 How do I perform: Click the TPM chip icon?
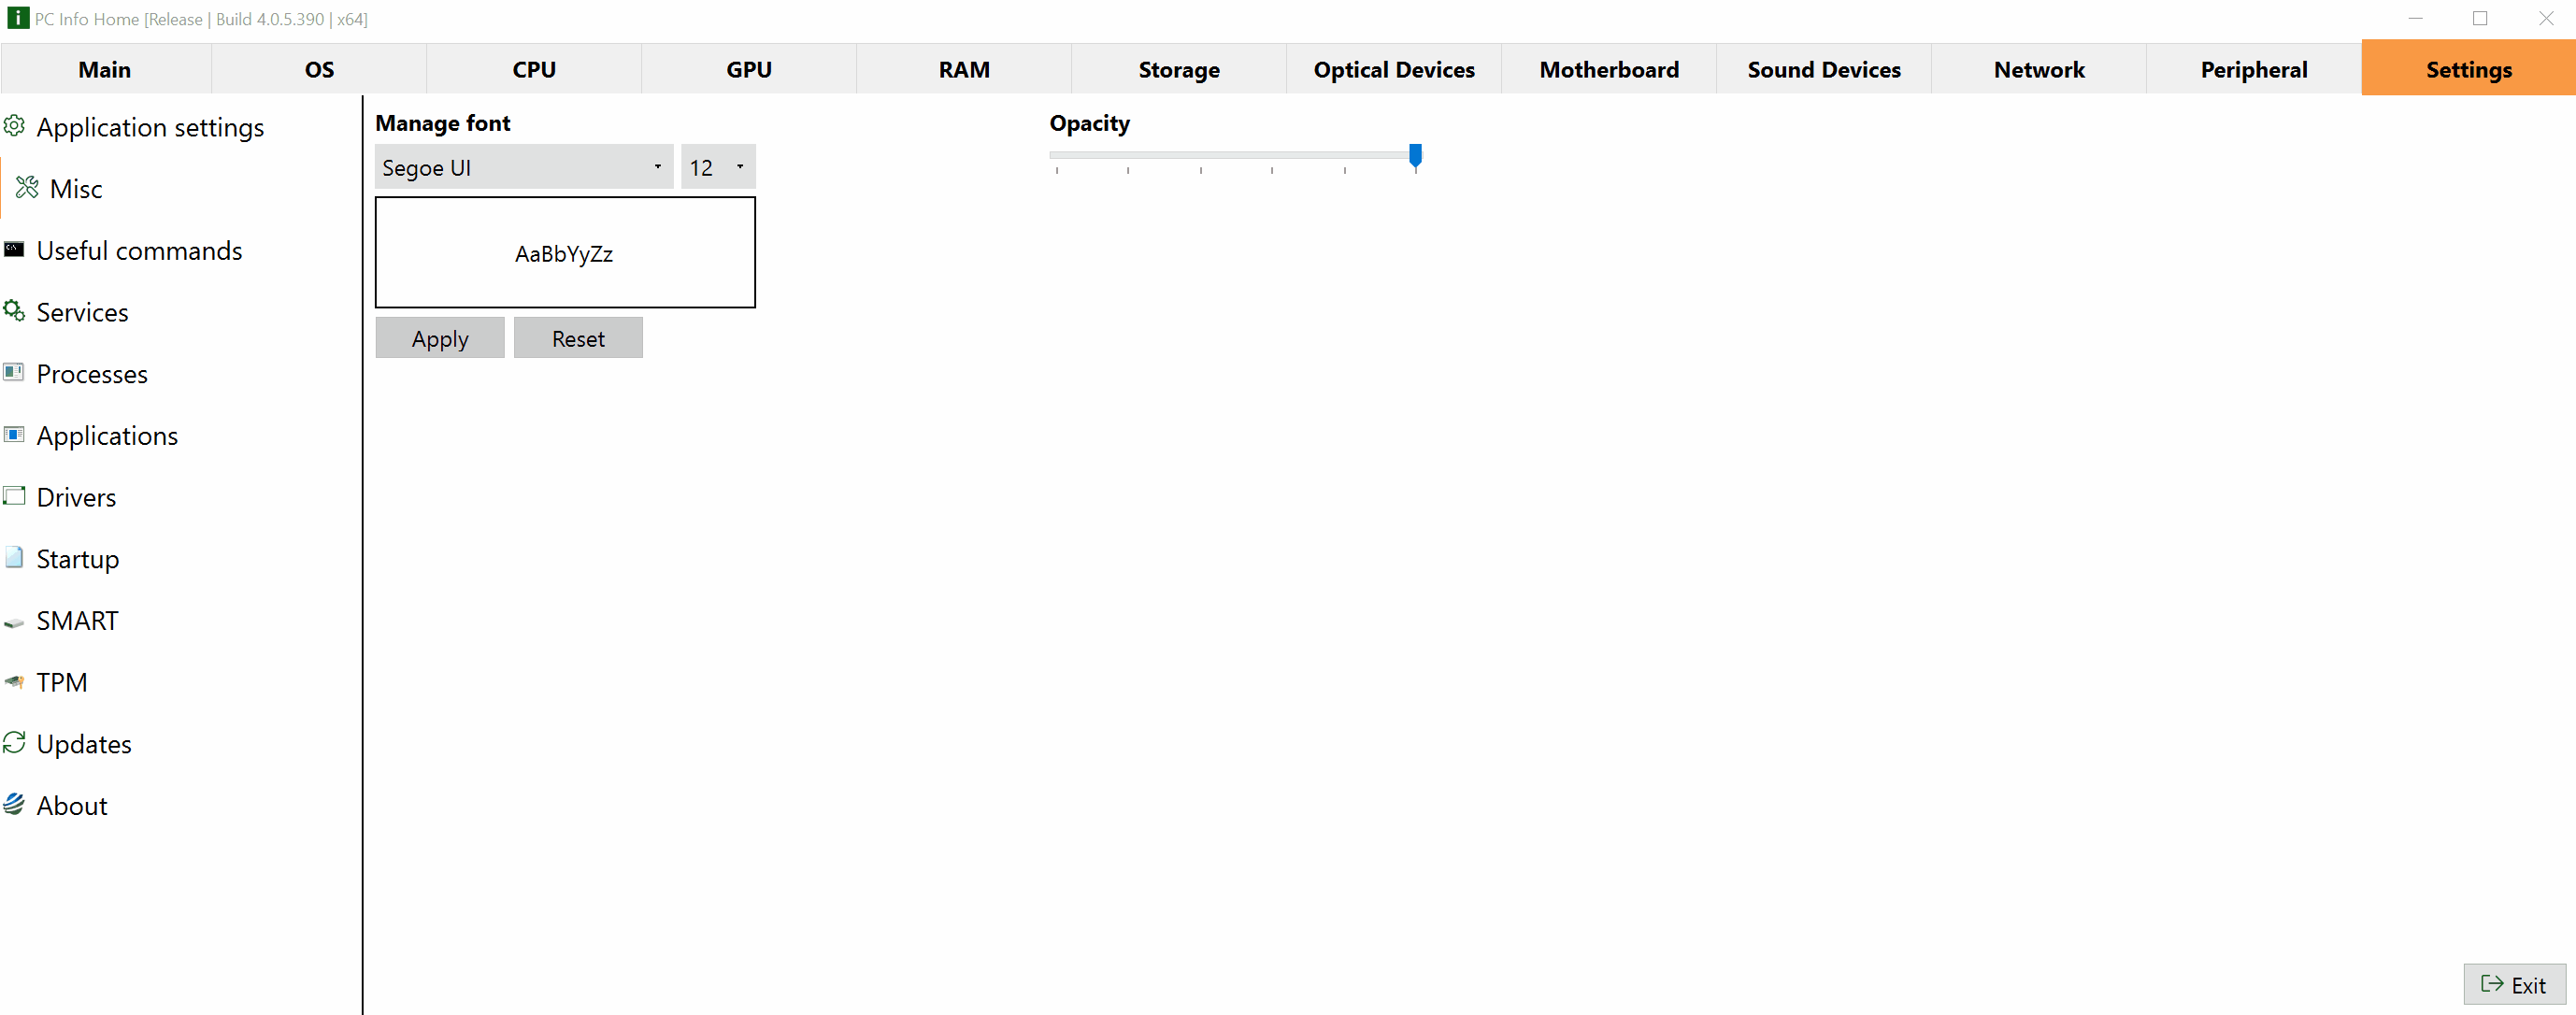coord(14,682)
